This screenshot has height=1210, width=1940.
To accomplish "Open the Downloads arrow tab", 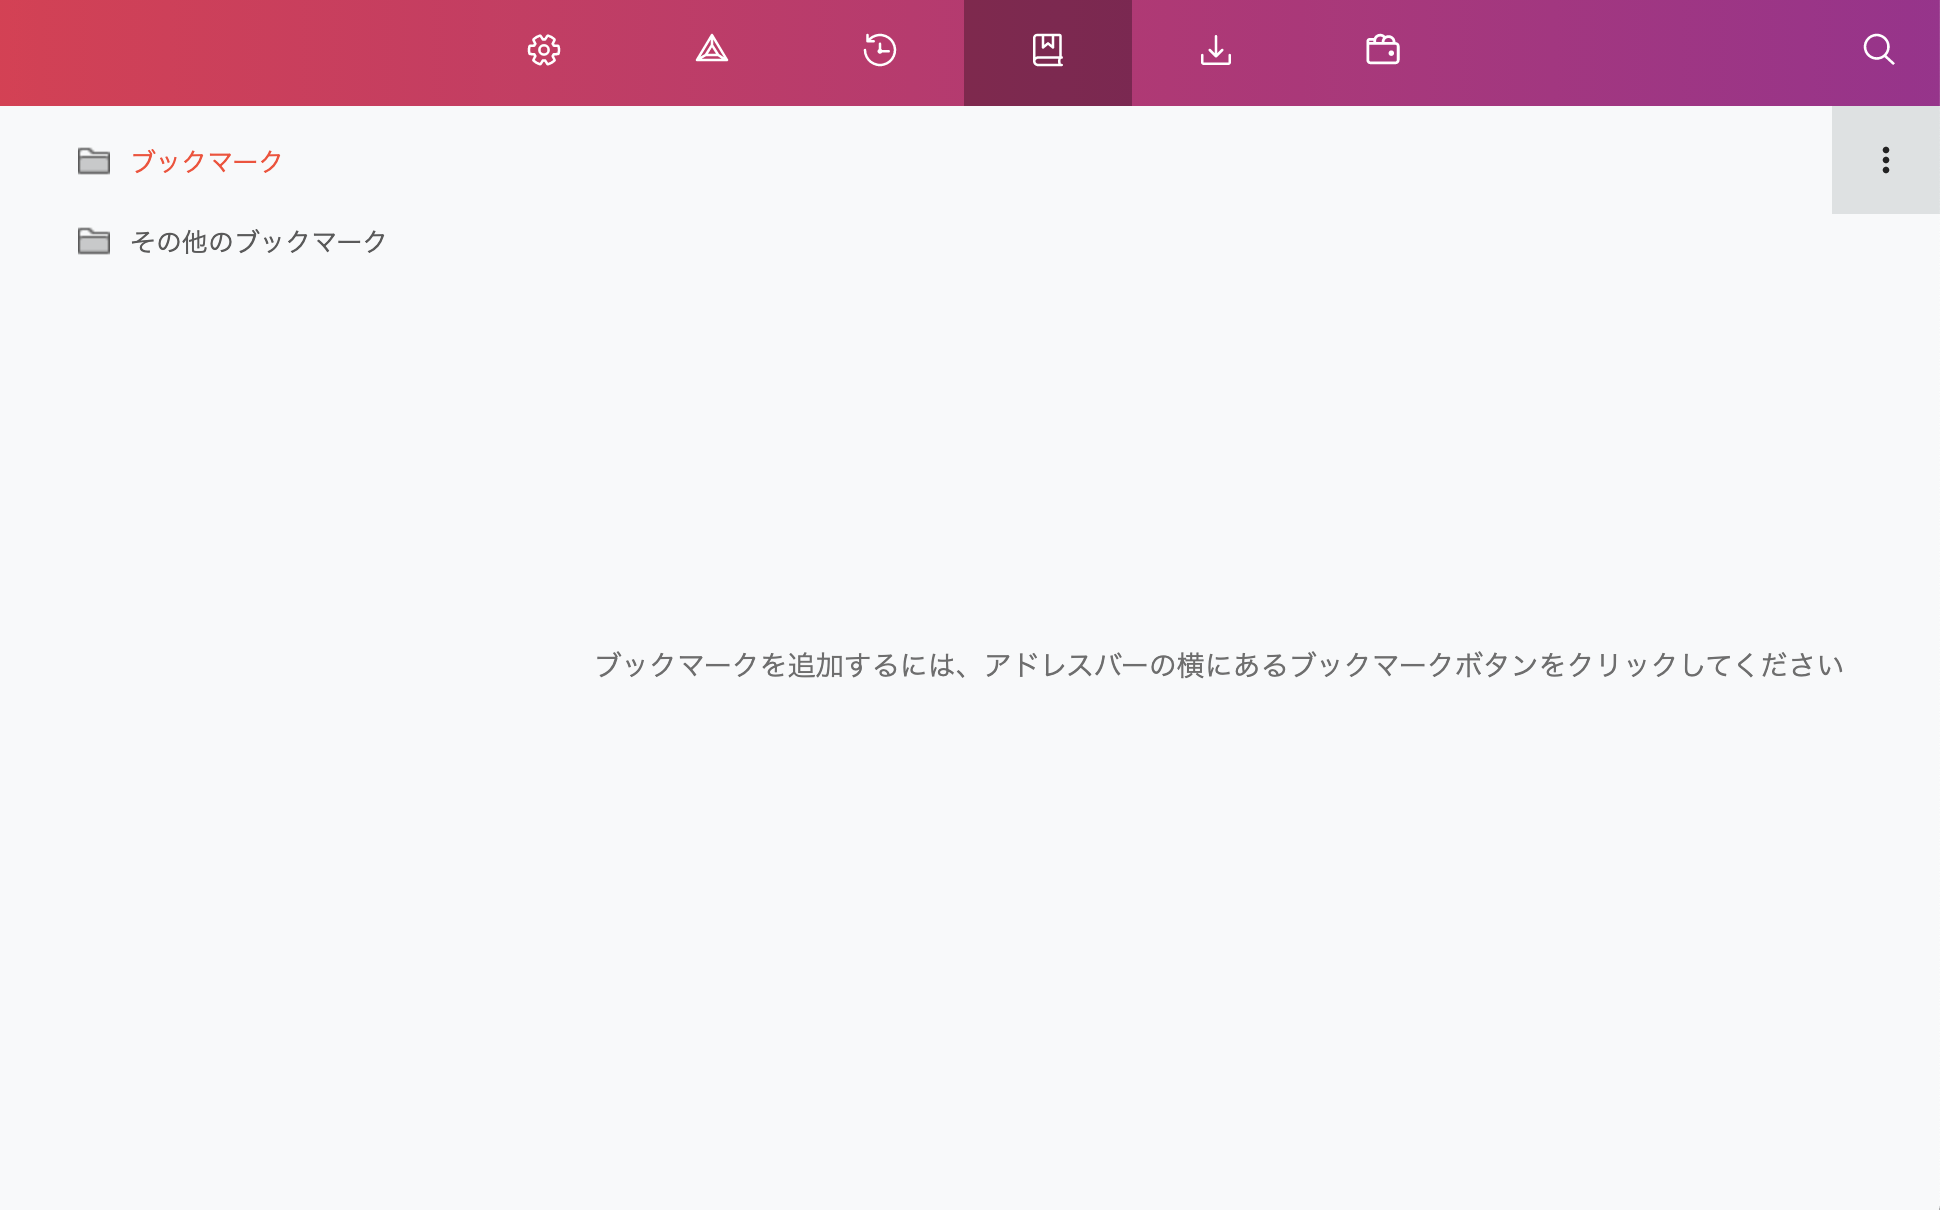I will point(1216,50).
